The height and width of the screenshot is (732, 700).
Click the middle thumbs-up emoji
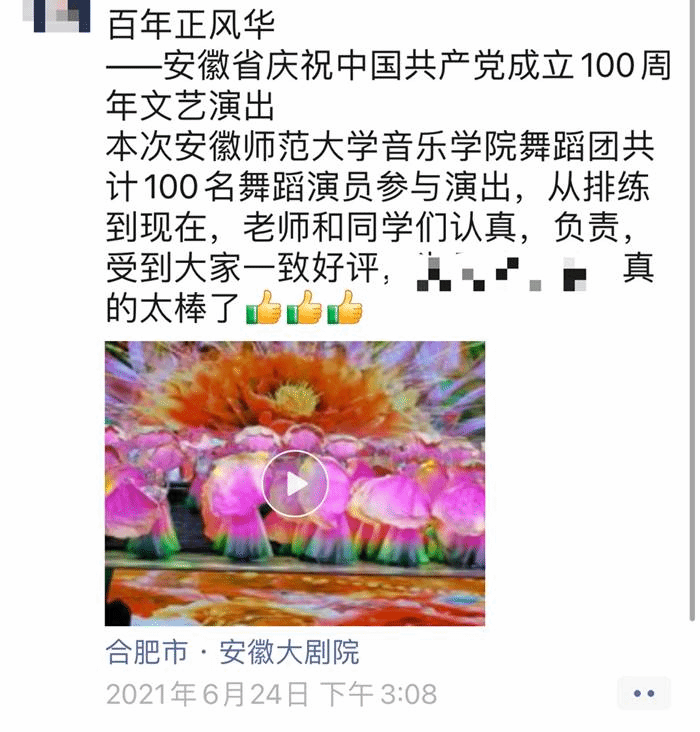[x=304, y=307]
